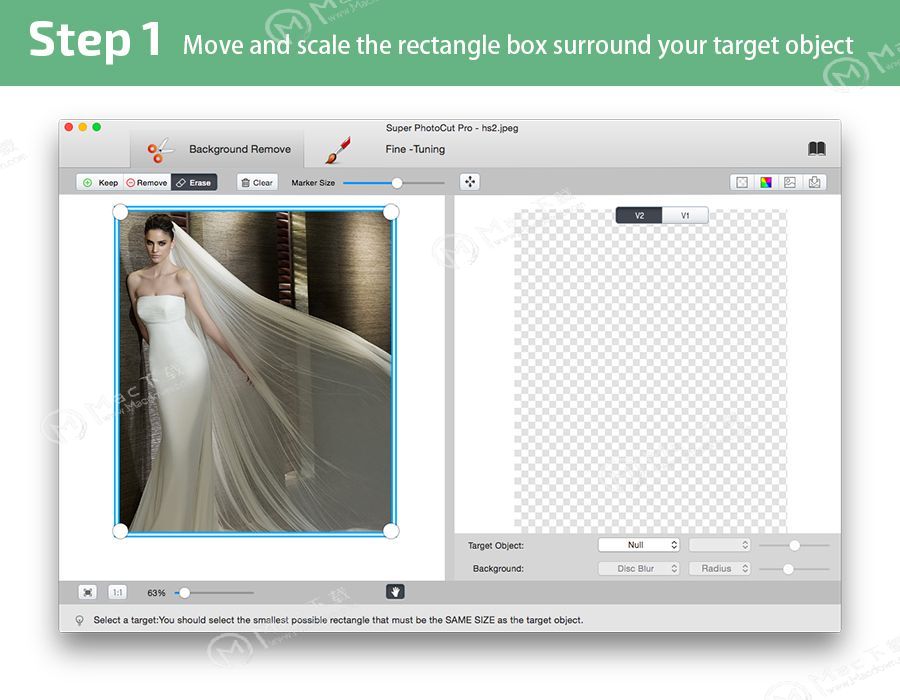The image size is (900, 700).
Task: Open the Disc Blur dropdown
Action: click(639, 568)
